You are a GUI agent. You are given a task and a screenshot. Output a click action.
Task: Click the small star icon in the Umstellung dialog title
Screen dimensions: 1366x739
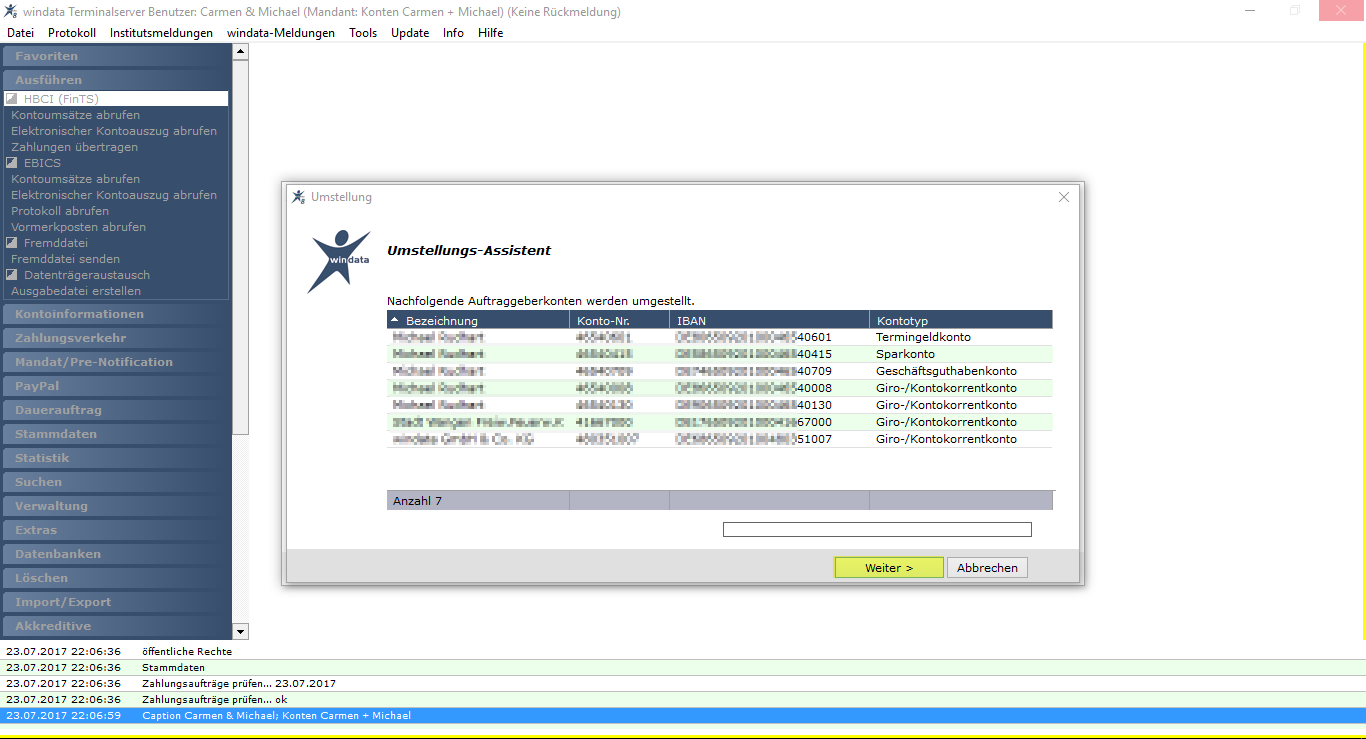[298, 197]
